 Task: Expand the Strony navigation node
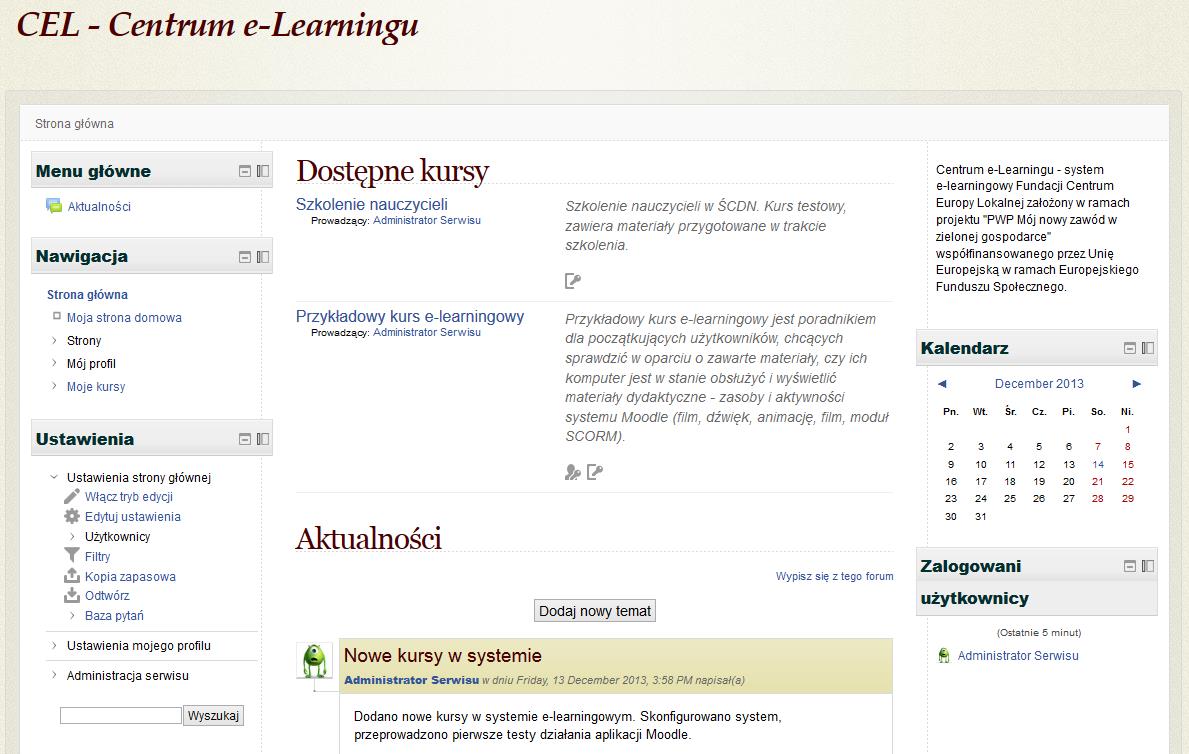point(55,341)
